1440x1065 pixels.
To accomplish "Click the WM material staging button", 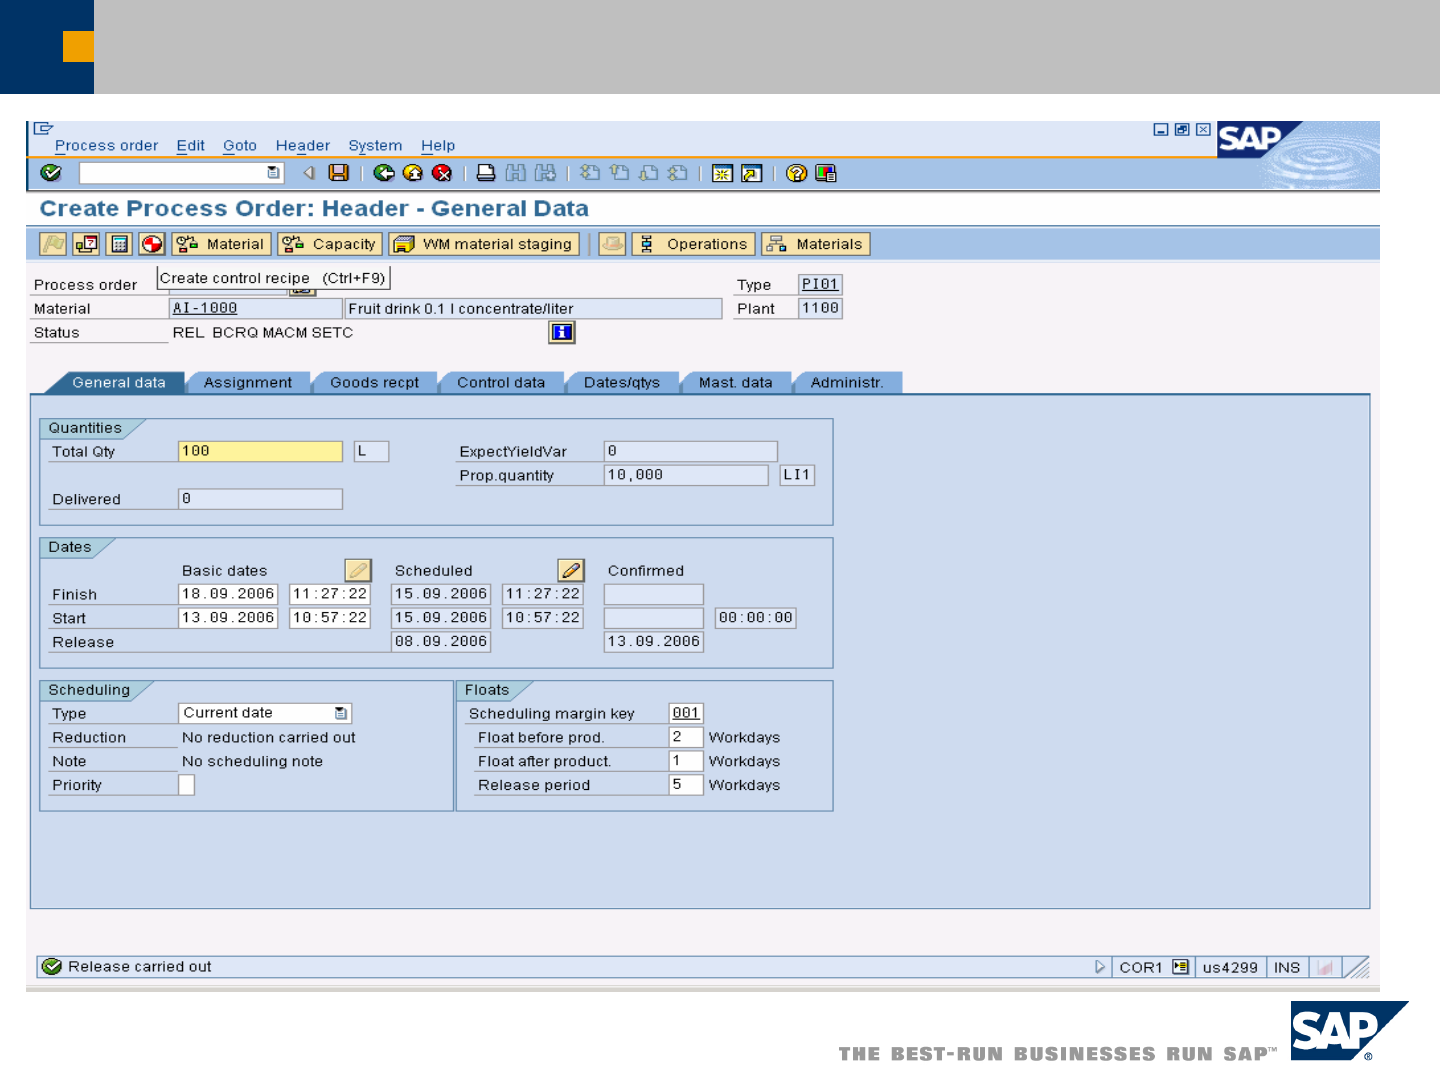I will pos(485,244).
